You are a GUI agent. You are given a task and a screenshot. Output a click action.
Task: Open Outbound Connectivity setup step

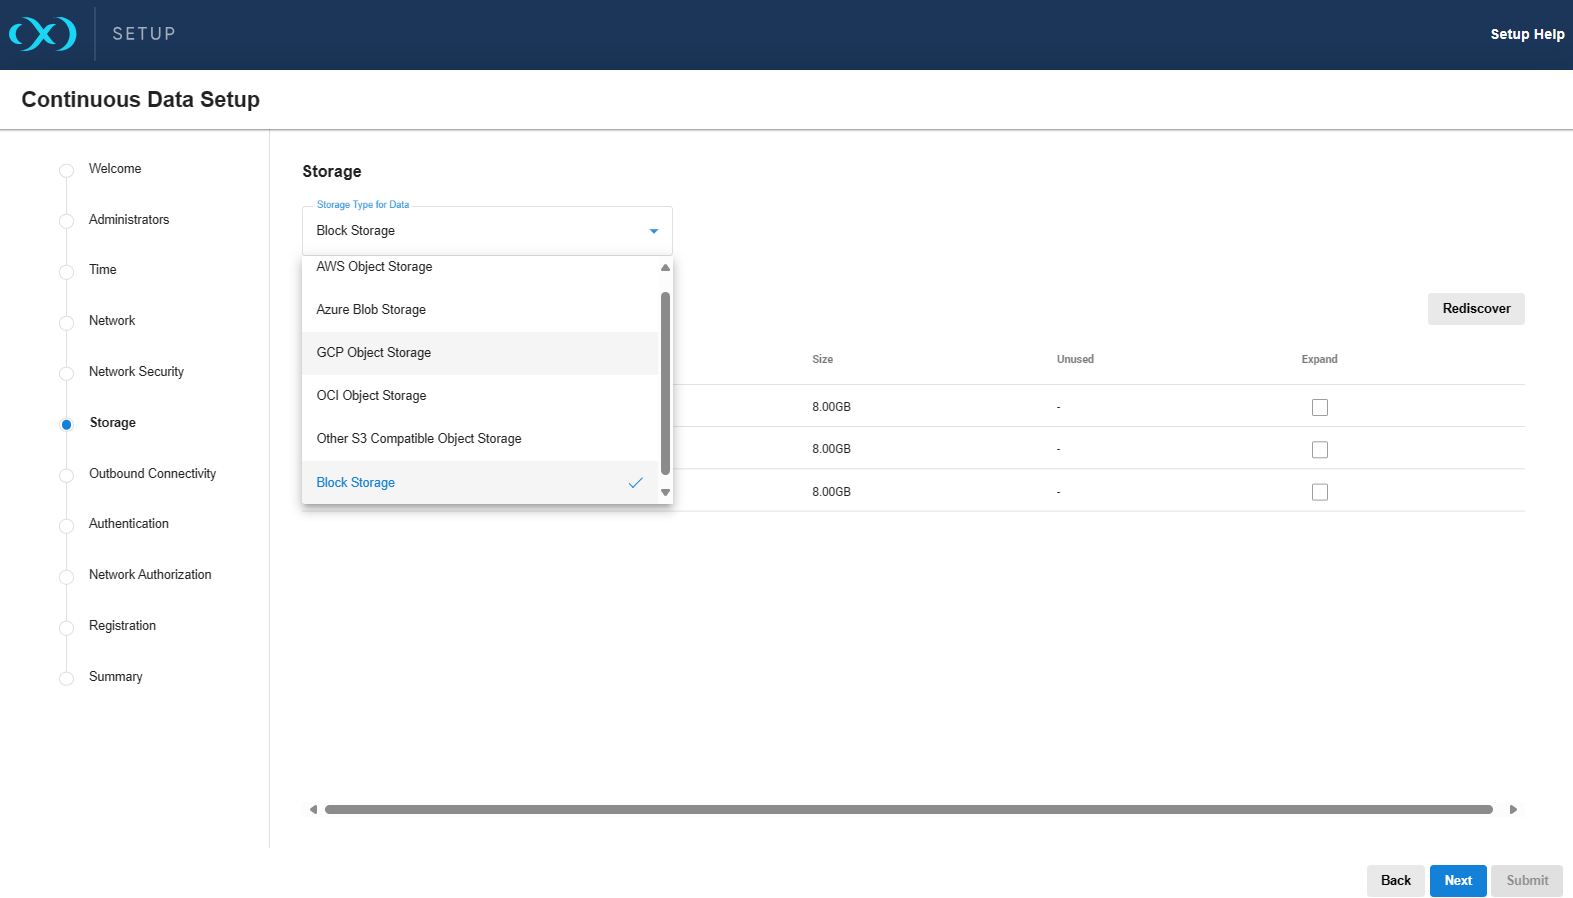click(x=152, y=474)
